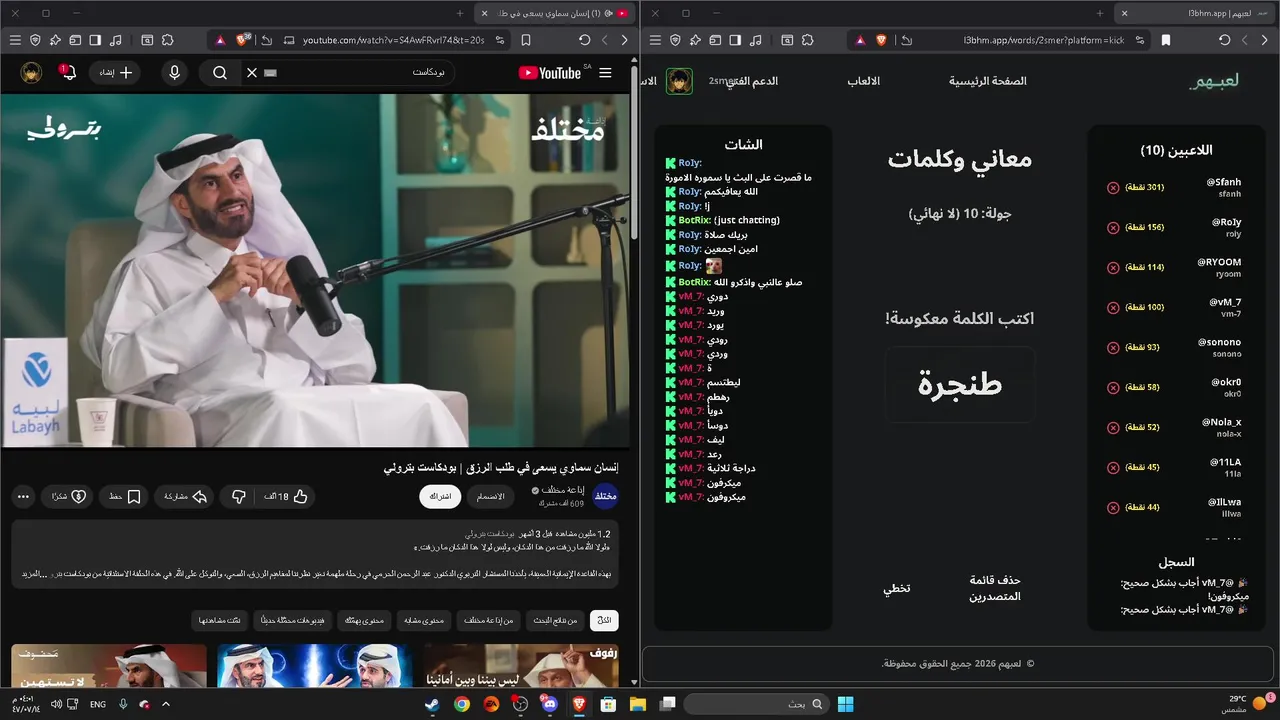Select the محتوى مشابه chip
The image size is (1280, 720).
pos(423,621)
